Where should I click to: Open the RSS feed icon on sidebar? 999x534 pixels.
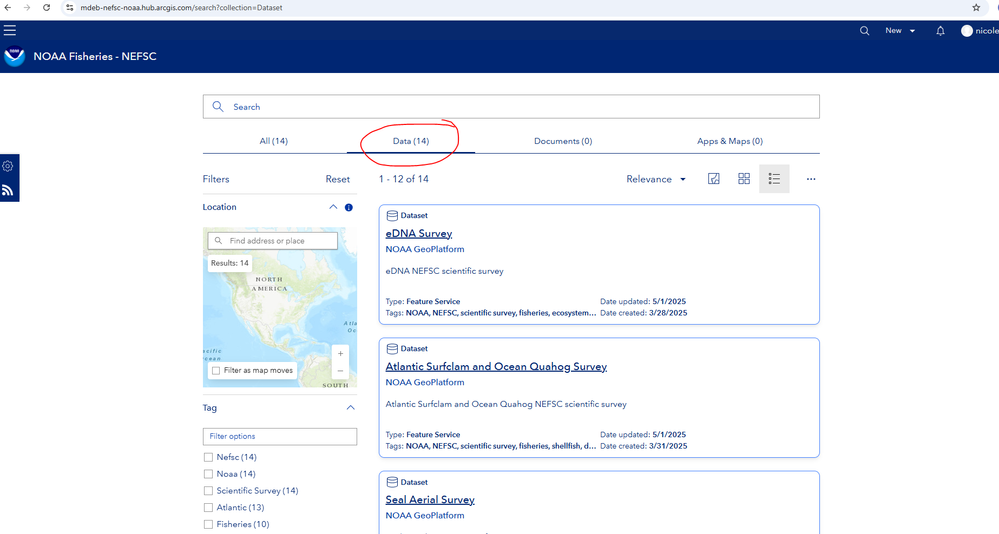coord(8,190)
